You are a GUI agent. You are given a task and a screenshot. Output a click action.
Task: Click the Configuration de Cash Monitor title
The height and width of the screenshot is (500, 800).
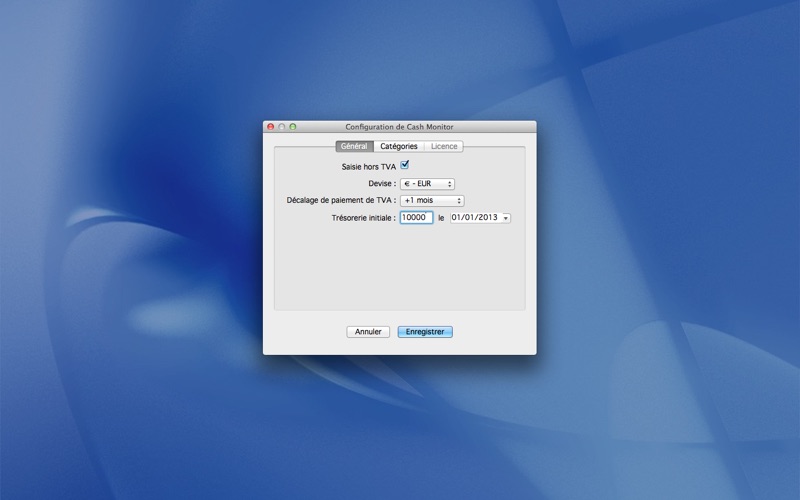pos(399,127)
